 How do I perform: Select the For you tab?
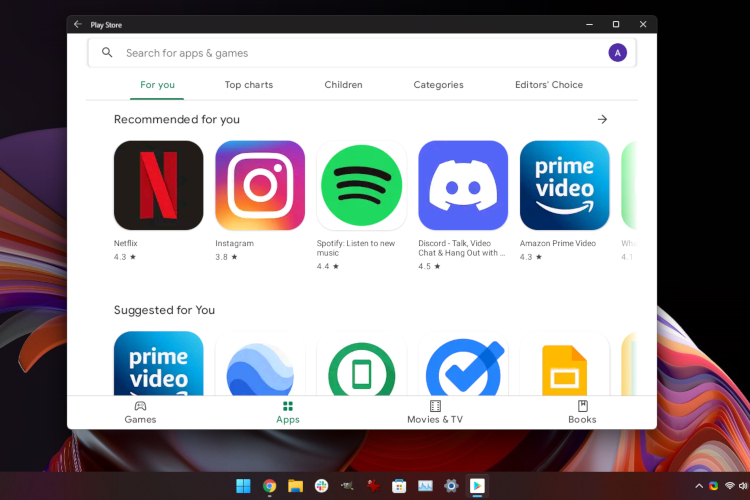pyautogui.click(x=157, y=85)
